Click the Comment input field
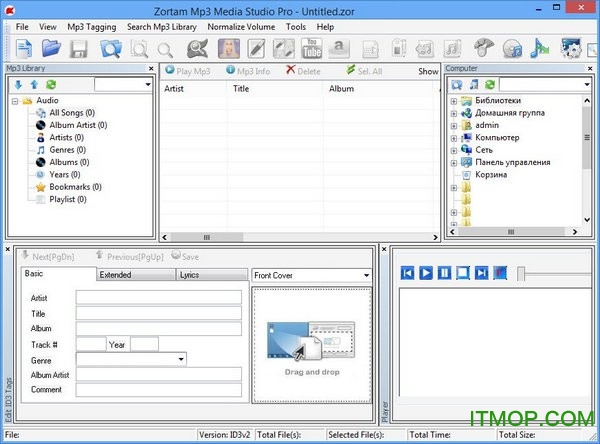Viewport: 600px width, 444px height. click(158, 390)
